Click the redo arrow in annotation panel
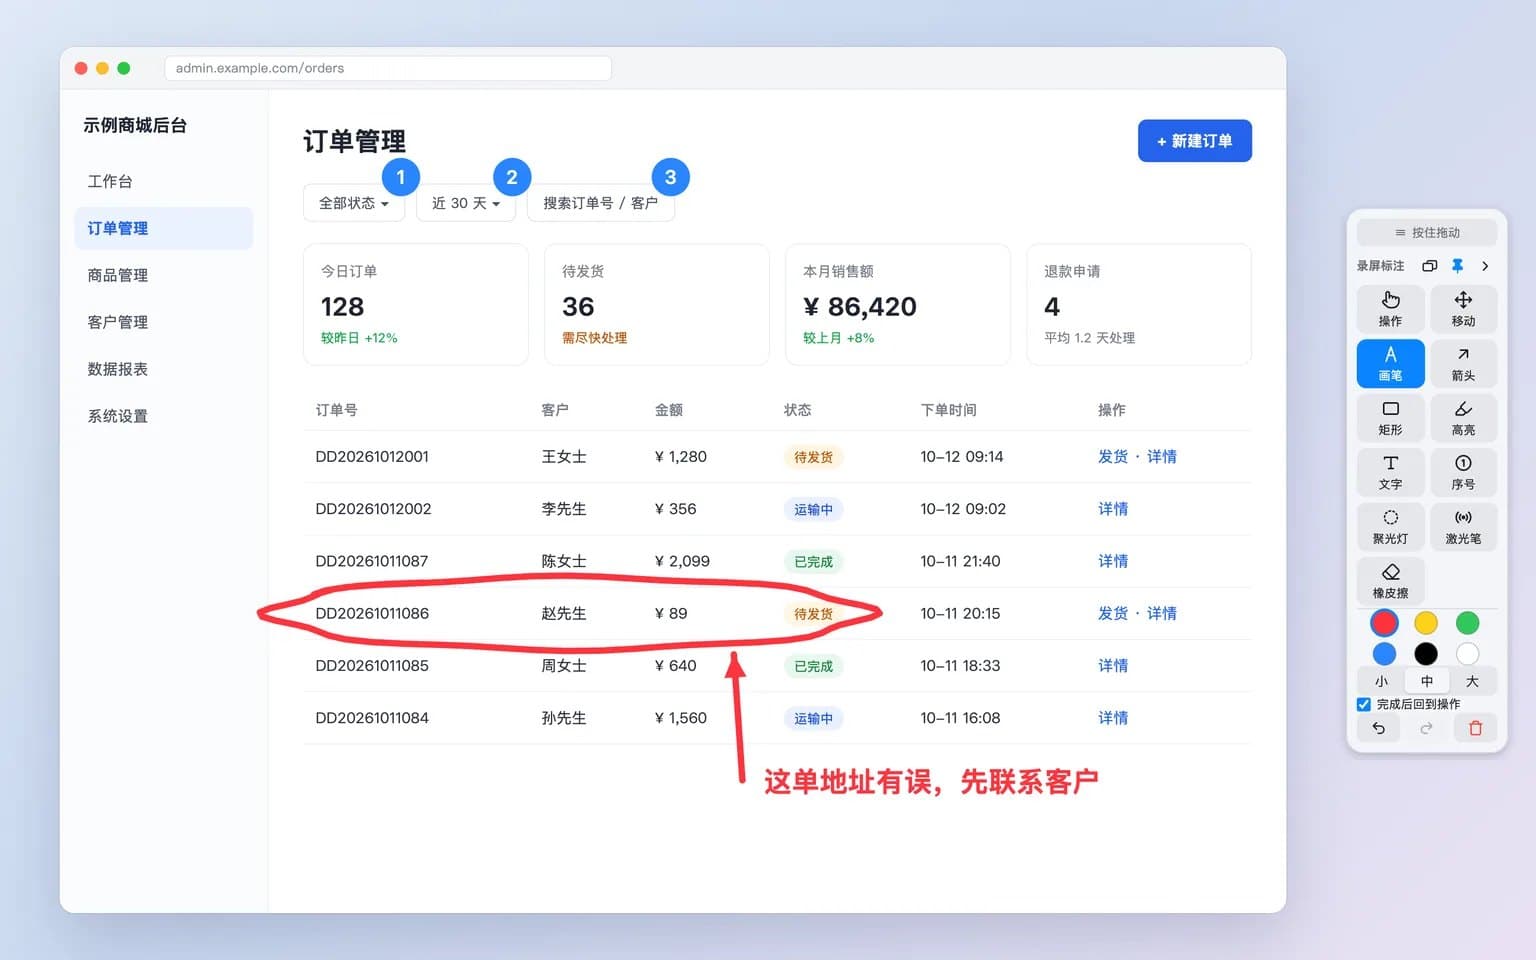Screen dimensions: 1536x960 1427,728
